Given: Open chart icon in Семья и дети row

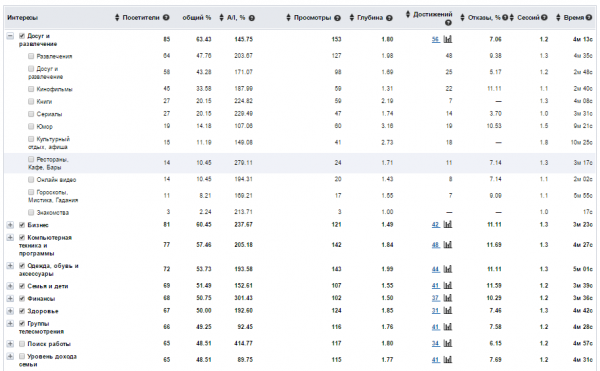Looking at the screenshot, I should (448, 285).
